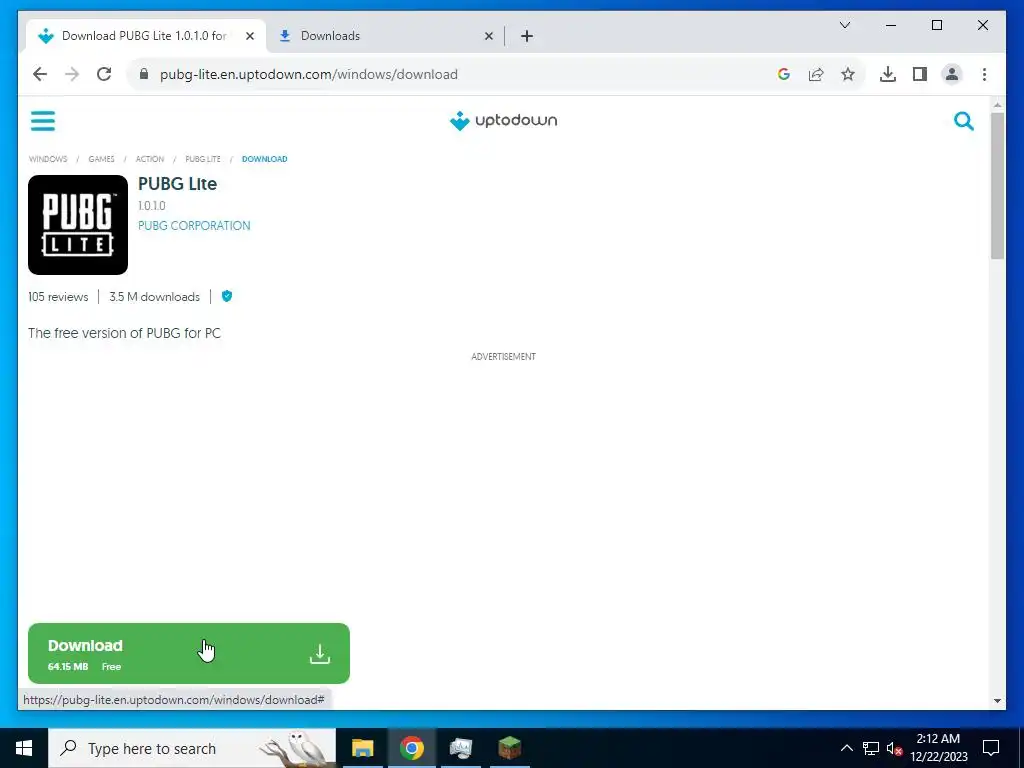Go to the Uptodown logo home link
Screen dimensions: 1024x768
pos(503,121)
